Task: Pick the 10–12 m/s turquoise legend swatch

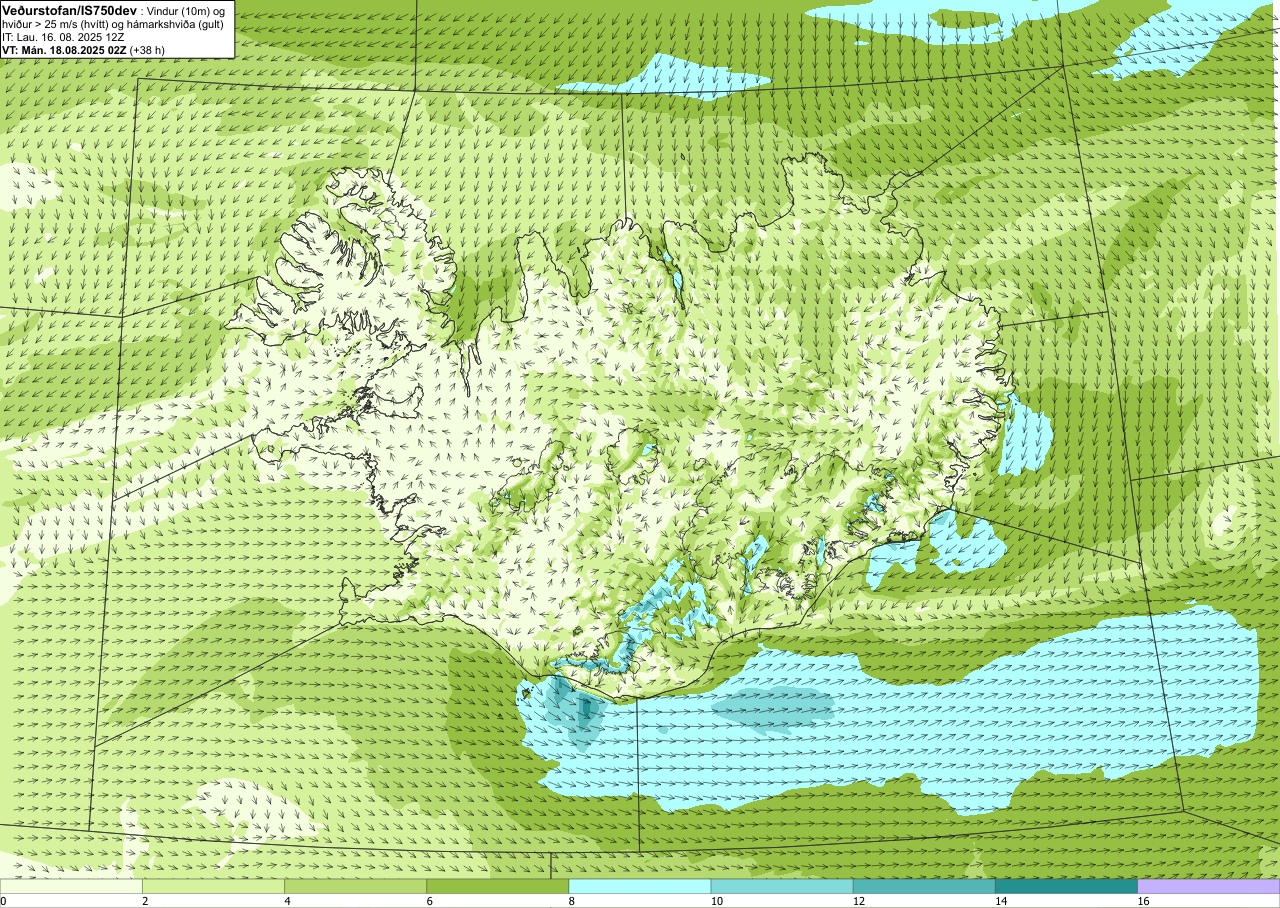Action: (x=782, y=886)
